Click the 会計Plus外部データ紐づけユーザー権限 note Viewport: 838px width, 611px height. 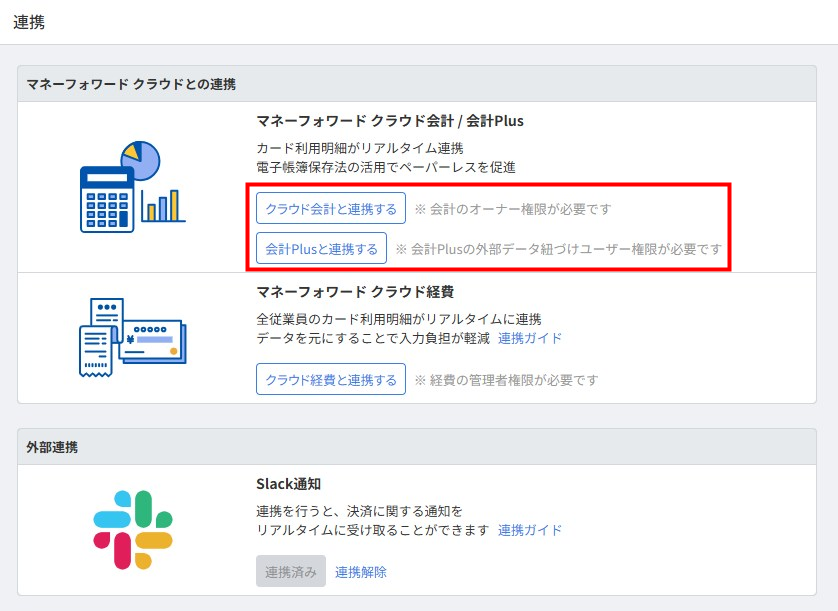tap(558, 249)
